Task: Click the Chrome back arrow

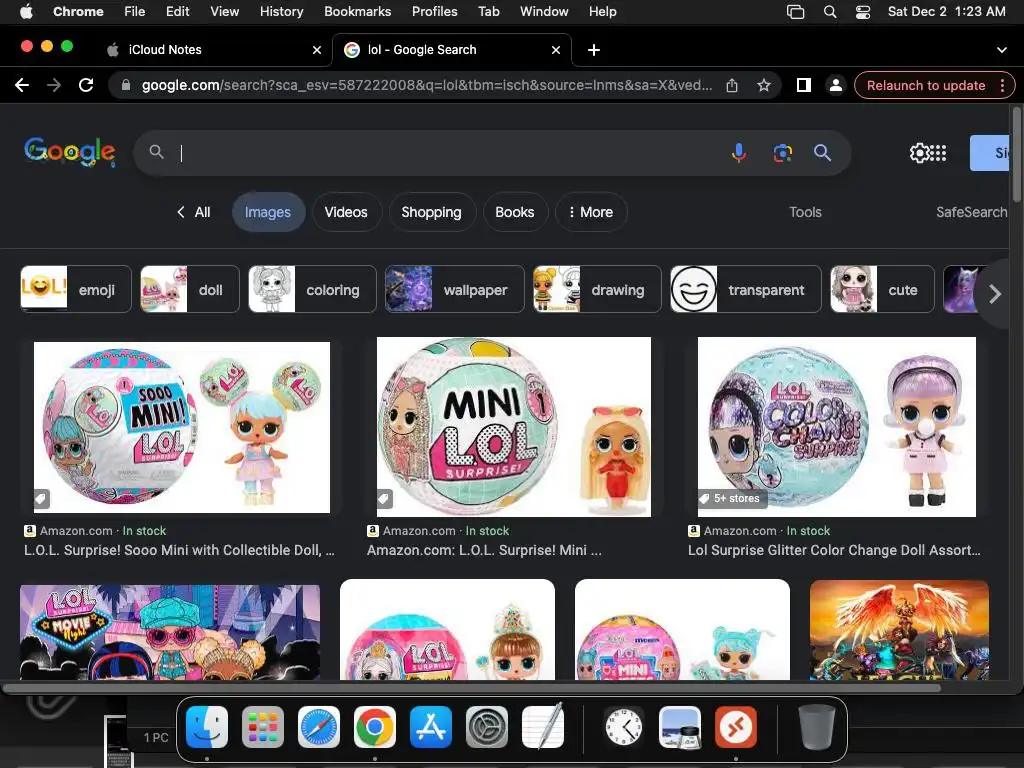Action: (22, 85)
